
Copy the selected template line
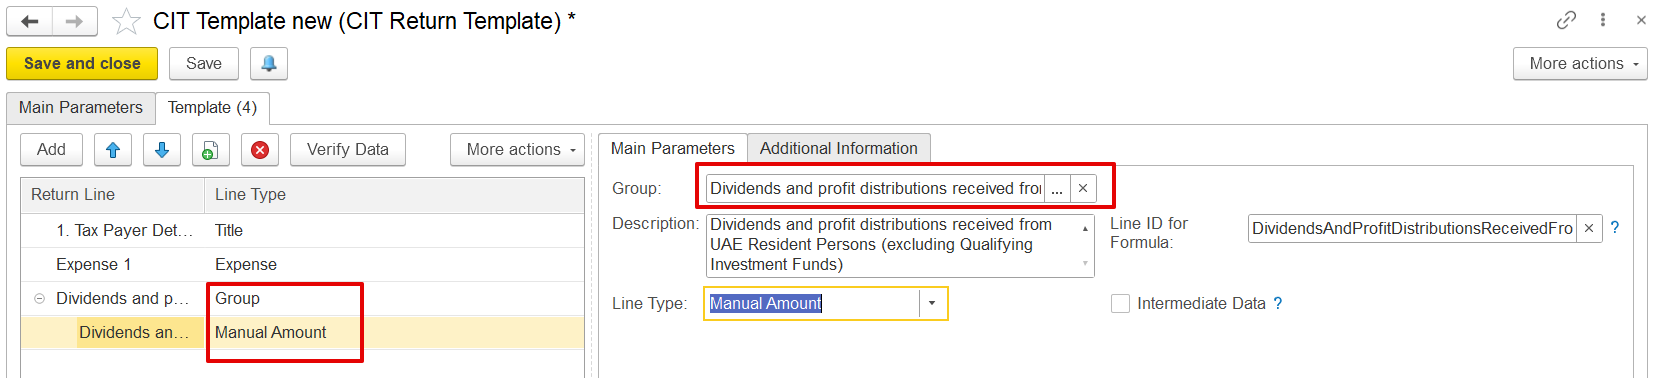click(x=211, y=150)
